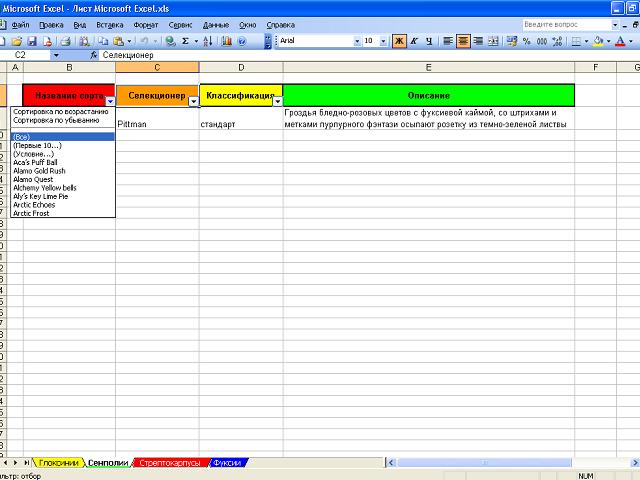Click the AutoSum sigma icon
This screenshot has height=480, width=640.
point(186,41)
